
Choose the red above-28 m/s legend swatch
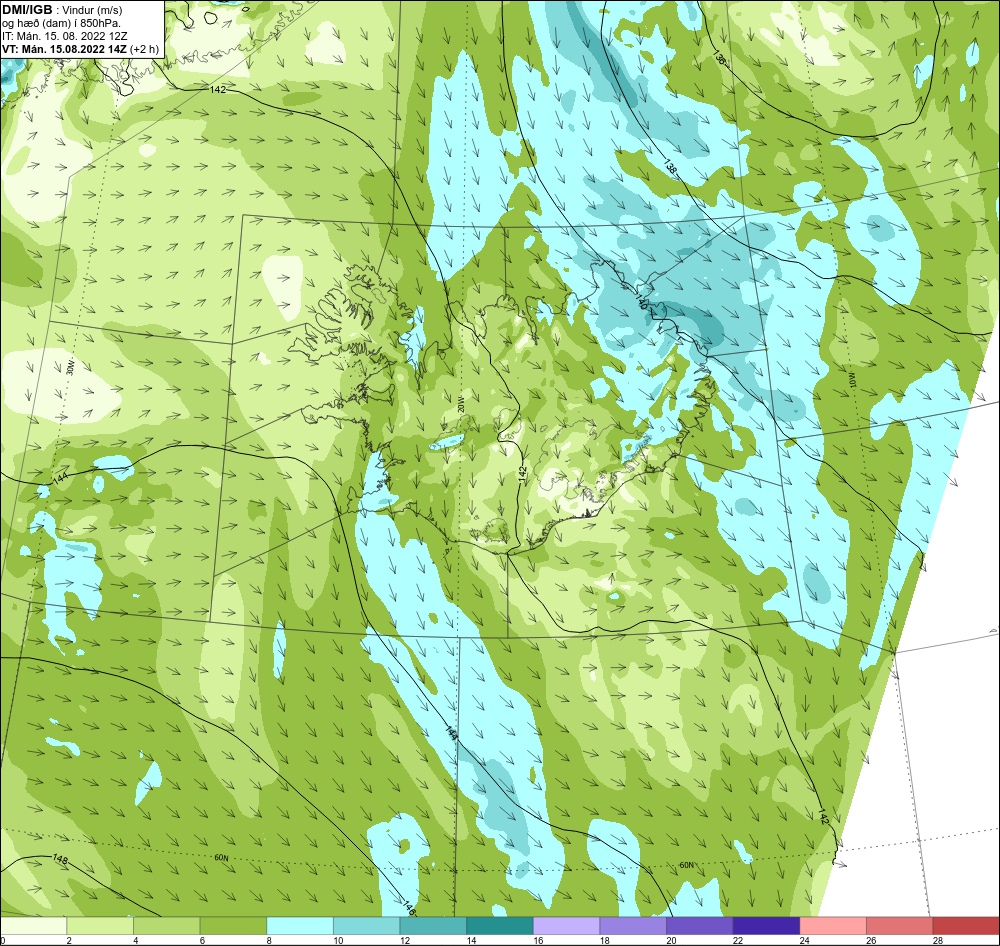[x=966, y=926]
